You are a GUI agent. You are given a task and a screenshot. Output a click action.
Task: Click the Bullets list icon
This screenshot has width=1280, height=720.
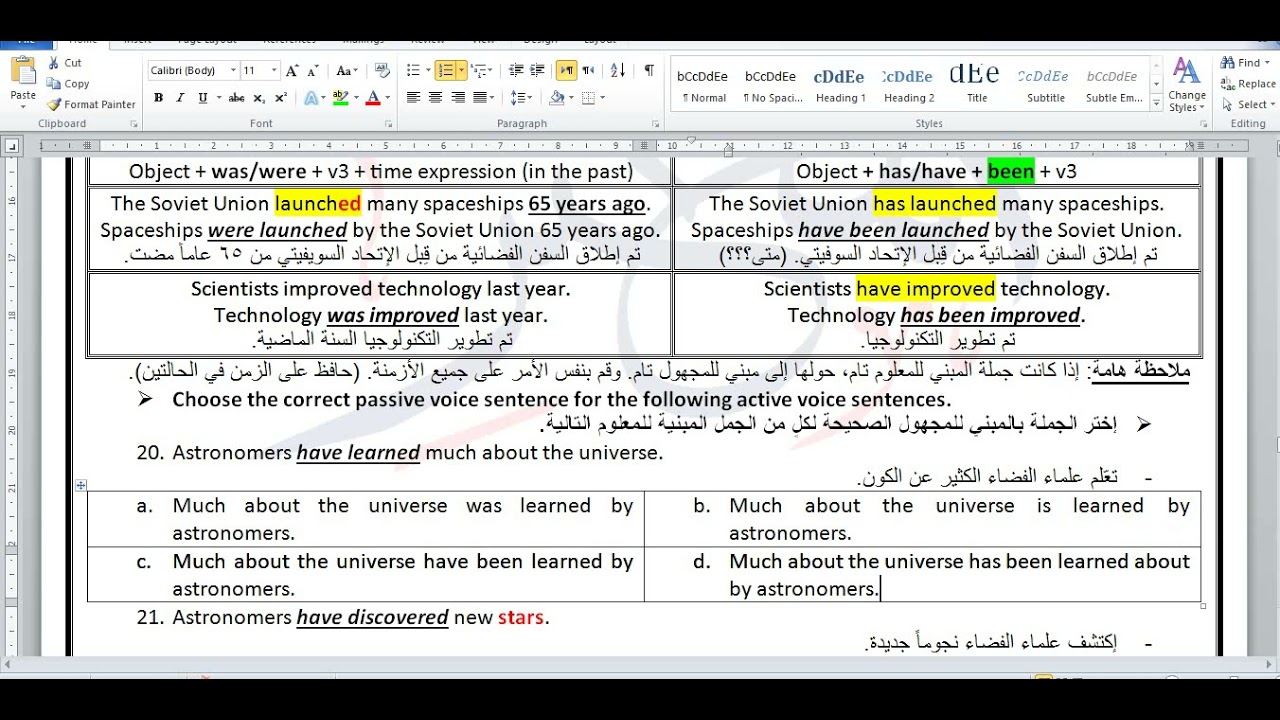[413, 71]
